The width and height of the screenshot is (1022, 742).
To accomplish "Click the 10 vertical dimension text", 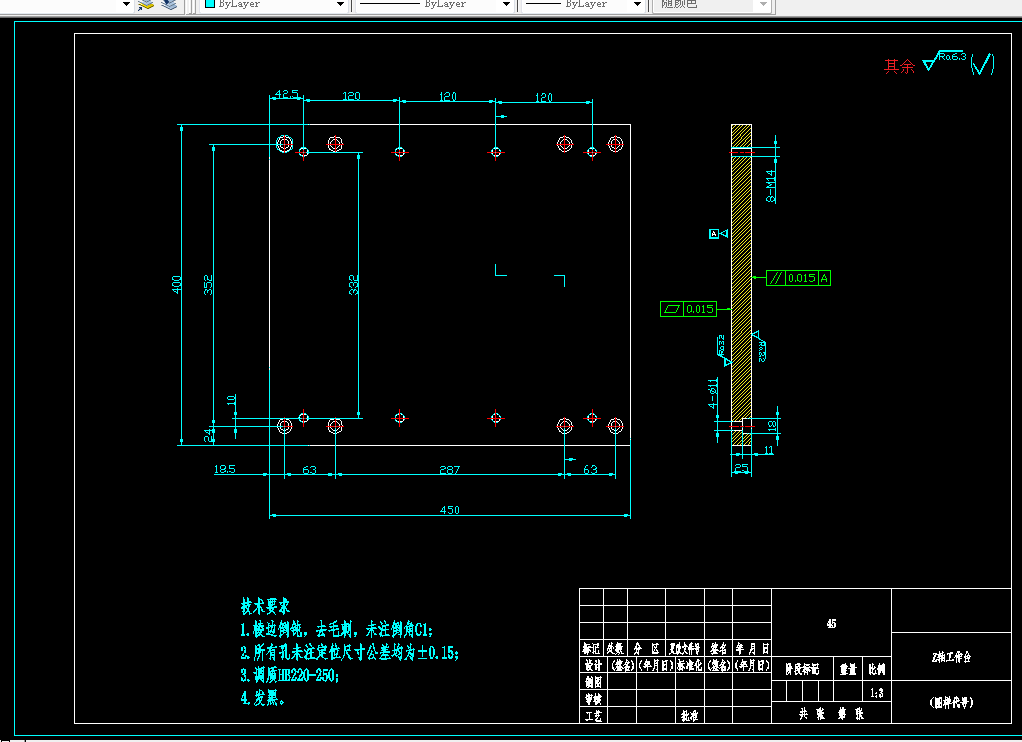I will tap(231, 400).
